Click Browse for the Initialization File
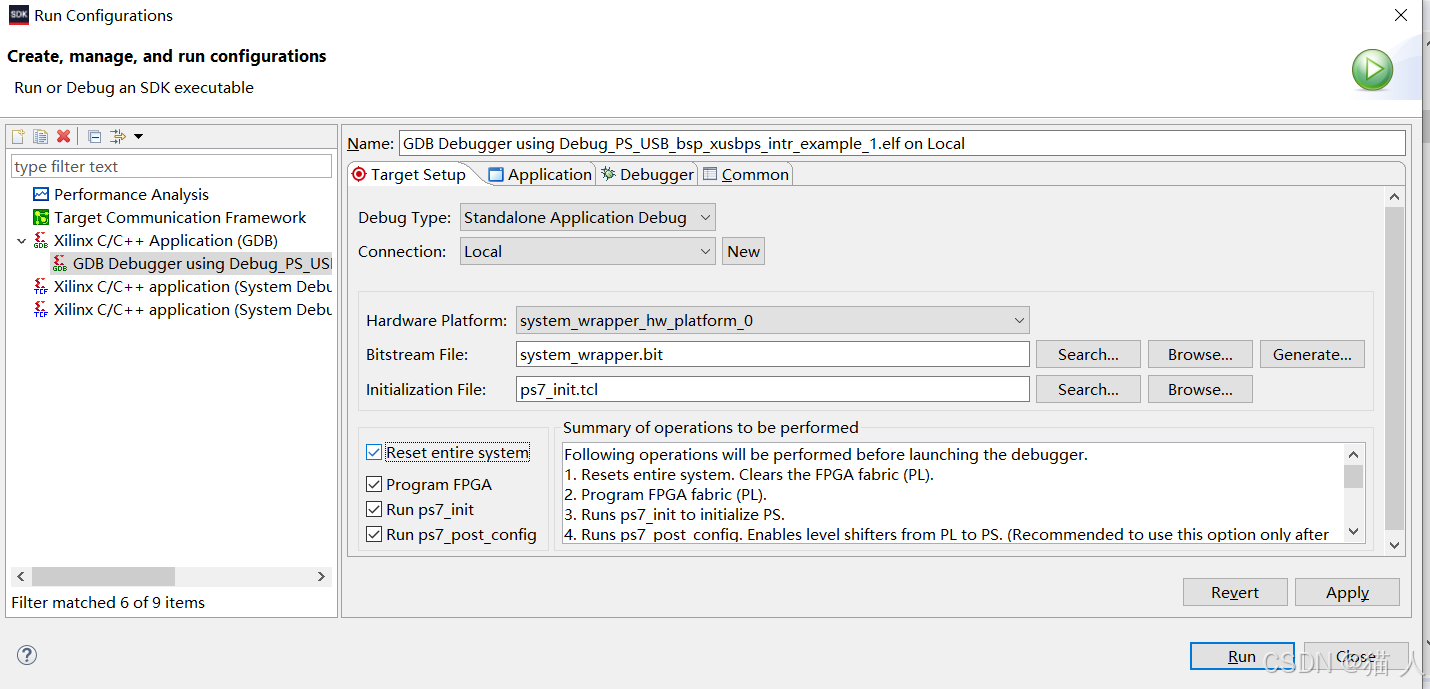 pyautogui.click(x=1200, y=389)
